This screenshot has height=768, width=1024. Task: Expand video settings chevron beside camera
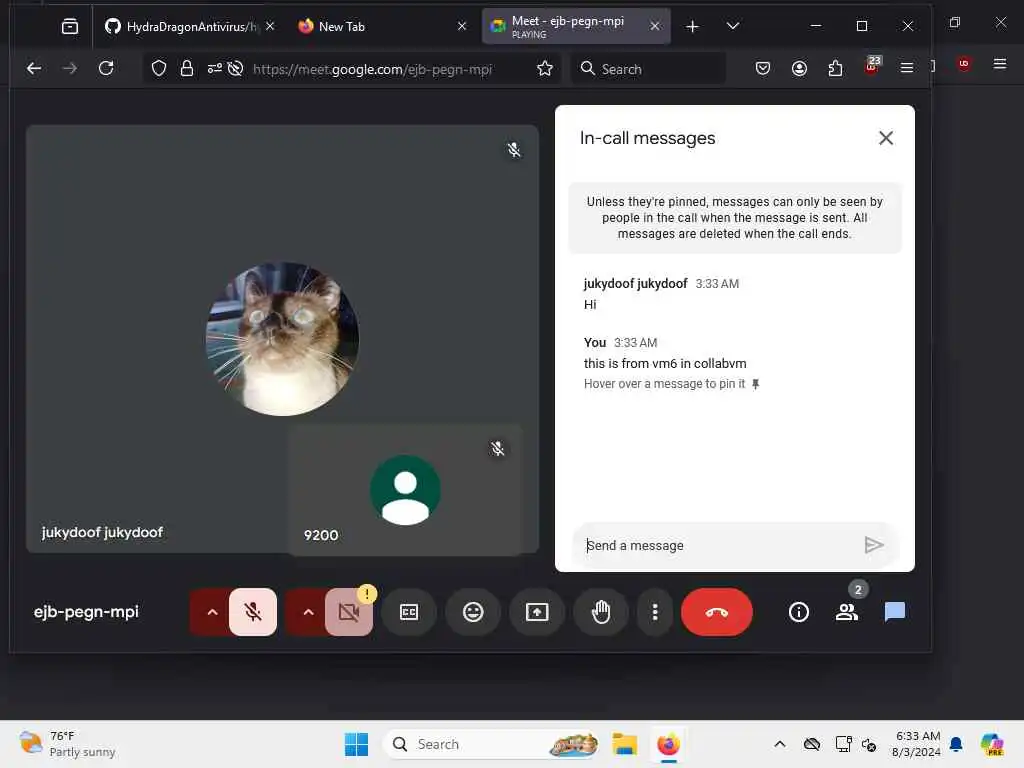[x=308, y=612]
